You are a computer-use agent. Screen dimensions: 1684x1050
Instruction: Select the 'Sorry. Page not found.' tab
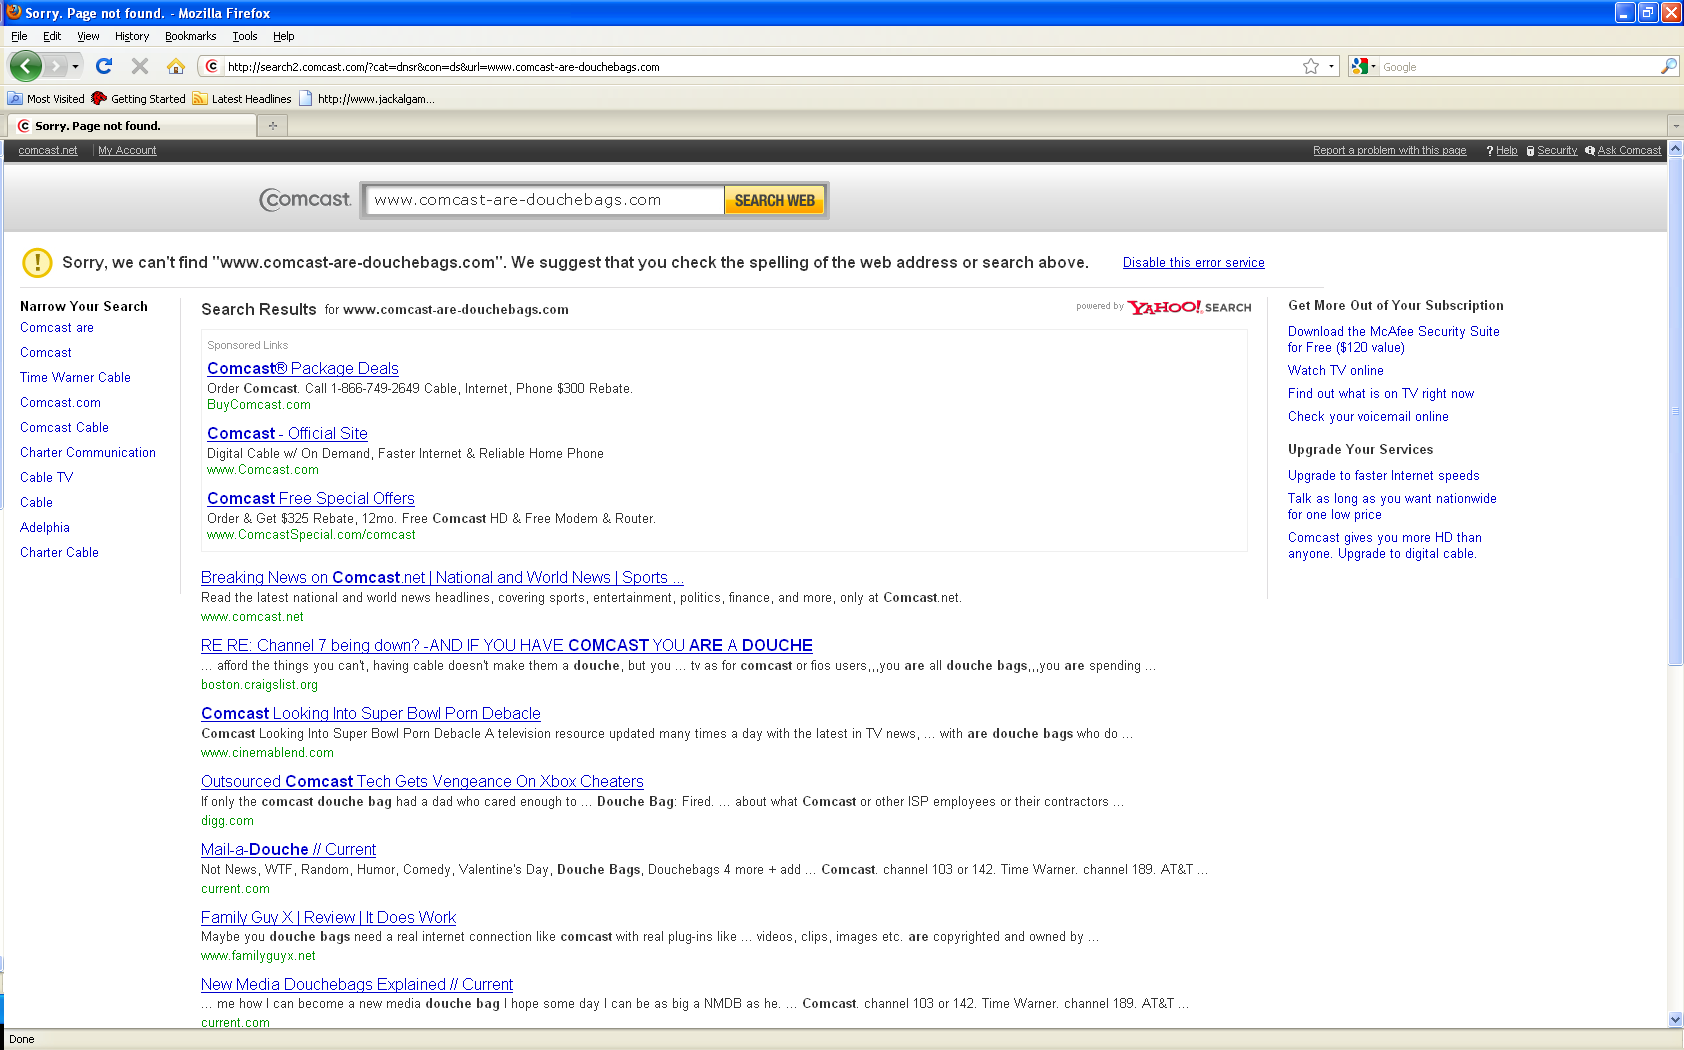[x=131, y=125]
